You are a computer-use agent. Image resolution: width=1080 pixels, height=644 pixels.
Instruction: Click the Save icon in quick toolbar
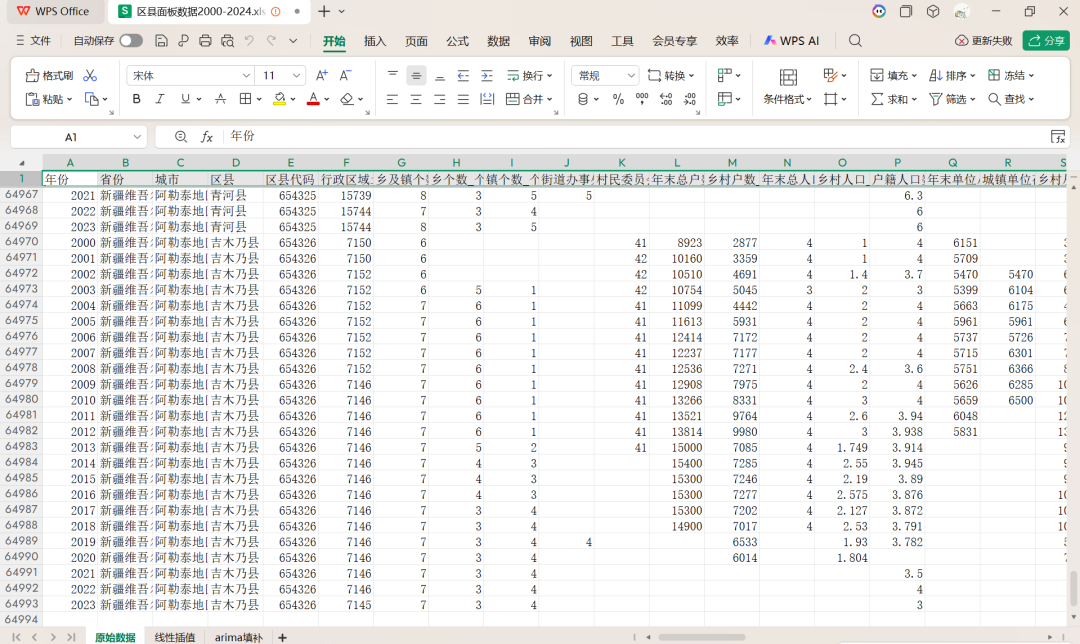coord(162,41)
